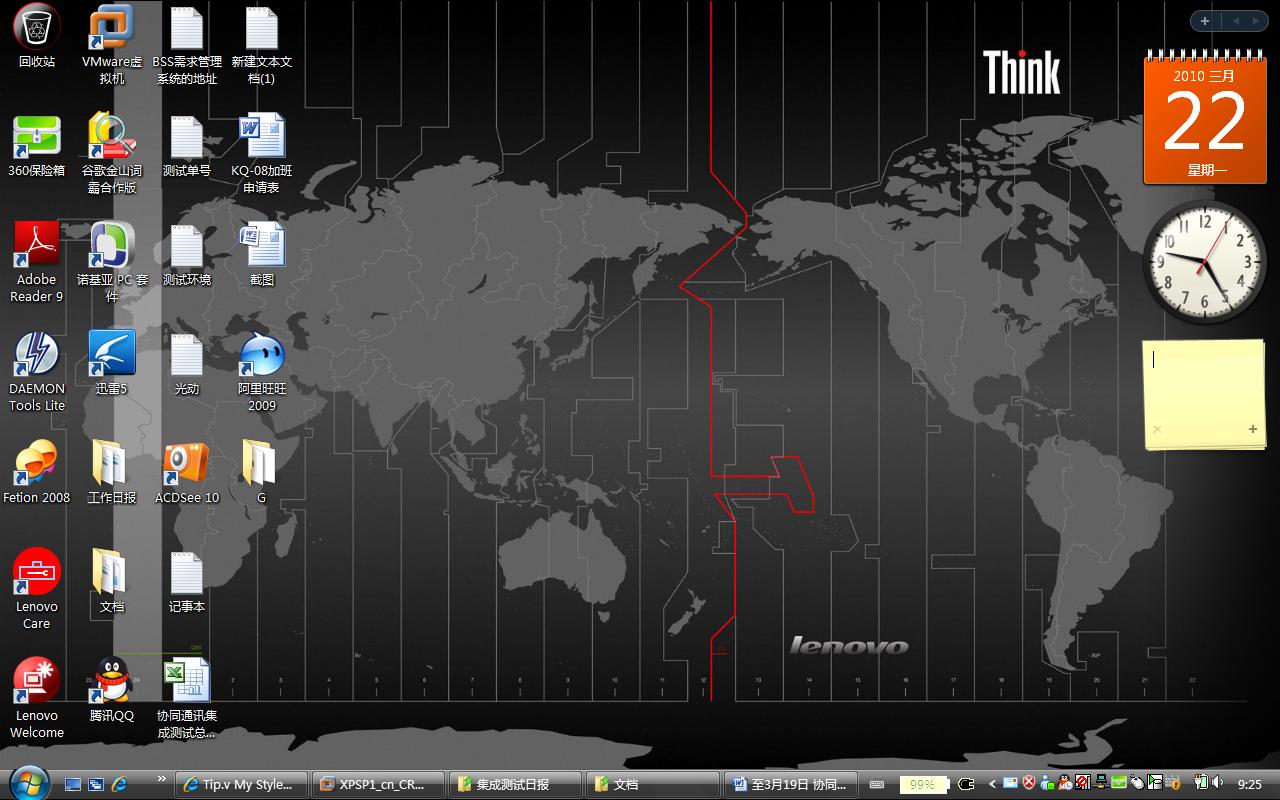Click the sidebar calendar gadget showing 22
The height and width of the screenshot is (800, 1280).
coord(1204,118)
